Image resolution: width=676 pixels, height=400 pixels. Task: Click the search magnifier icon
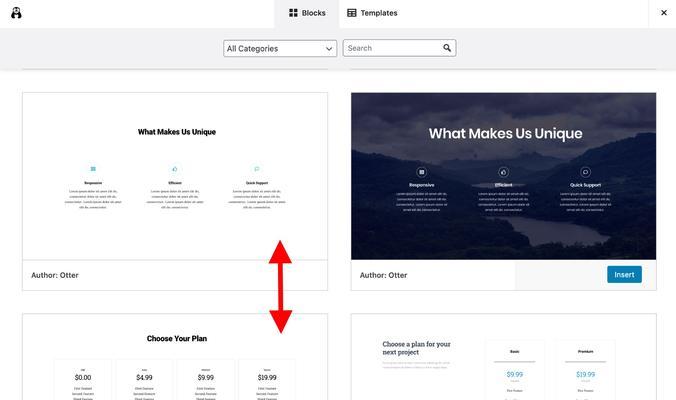[447, 48]
